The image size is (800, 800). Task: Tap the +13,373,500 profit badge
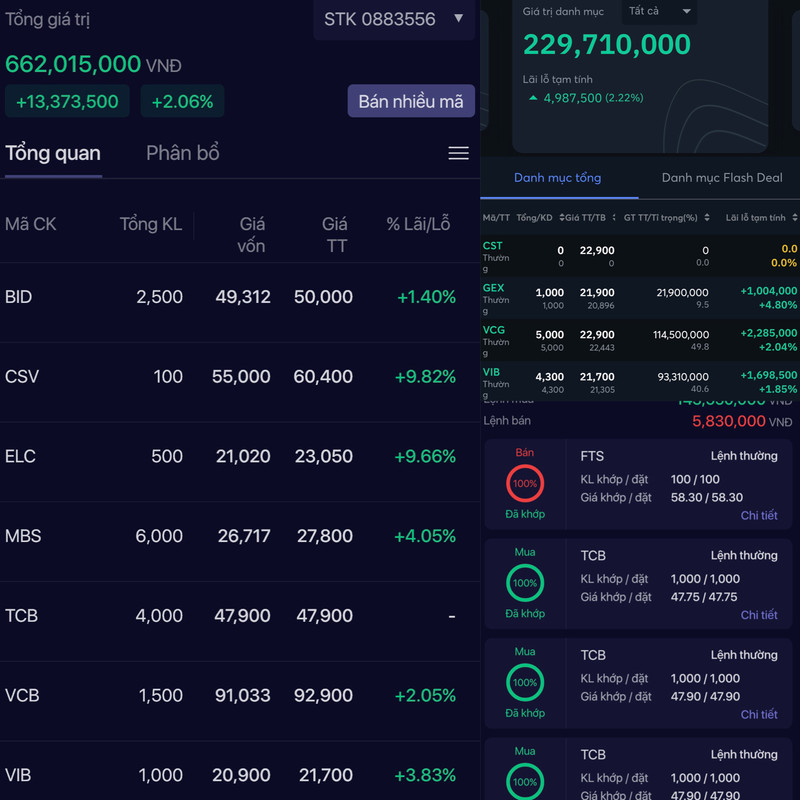67,101
